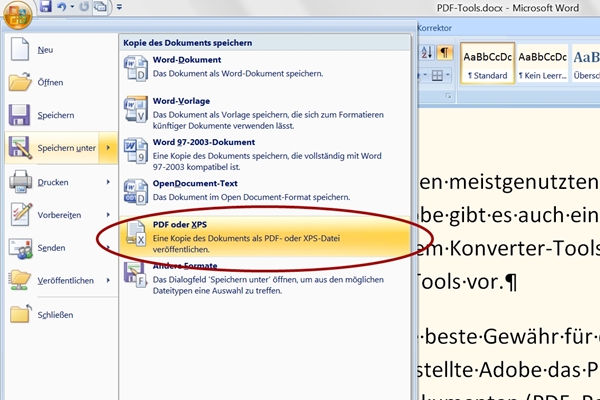Click the Borders table icon in ribbon
This screenshot has height=400, width=600.
437,75
